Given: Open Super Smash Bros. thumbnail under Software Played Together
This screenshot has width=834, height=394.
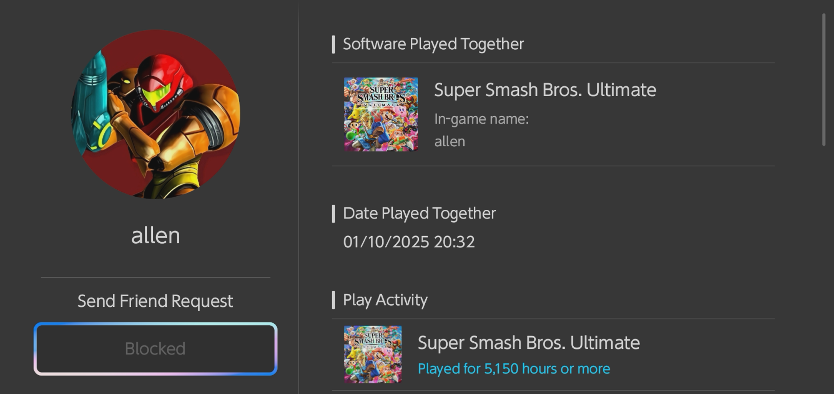Looking at the screenshot, I should click(381, 114).
